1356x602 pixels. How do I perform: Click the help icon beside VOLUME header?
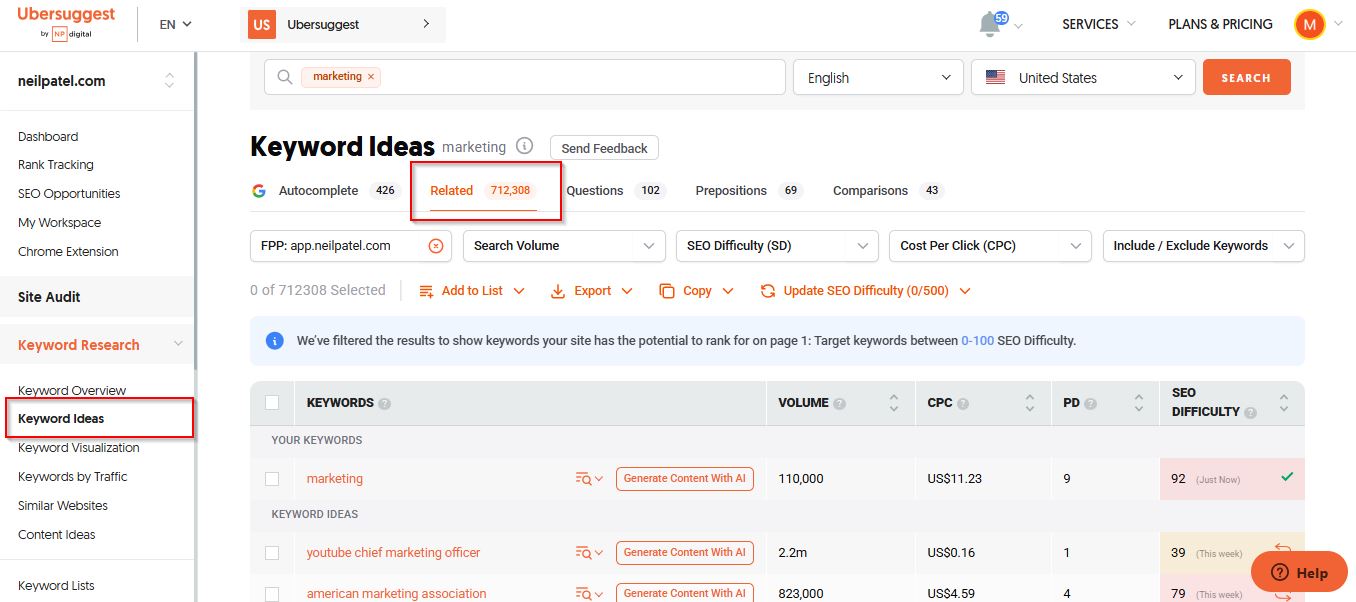click(x=840, y=403)
